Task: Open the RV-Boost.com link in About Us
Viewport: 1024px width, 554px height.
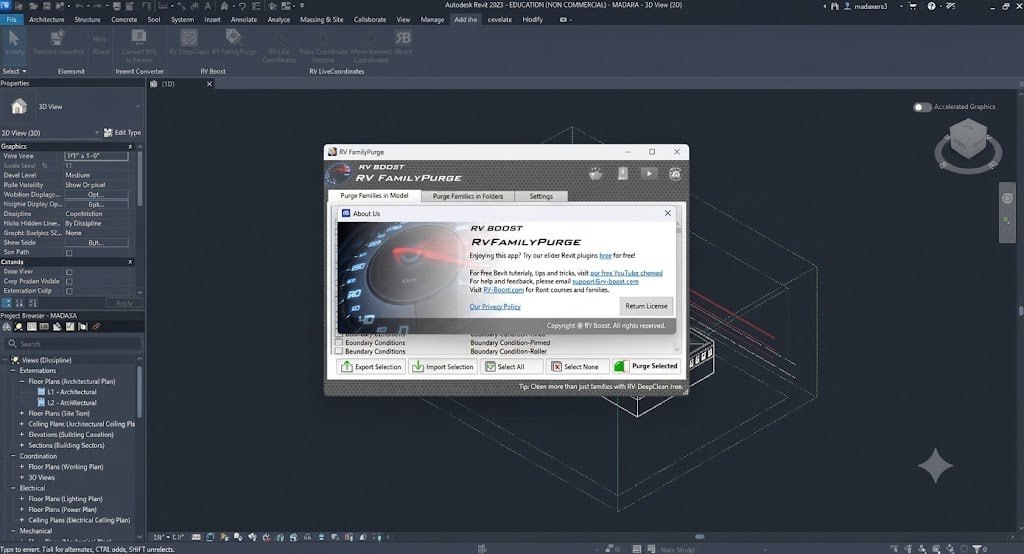Action: click(x=504, y=289)
